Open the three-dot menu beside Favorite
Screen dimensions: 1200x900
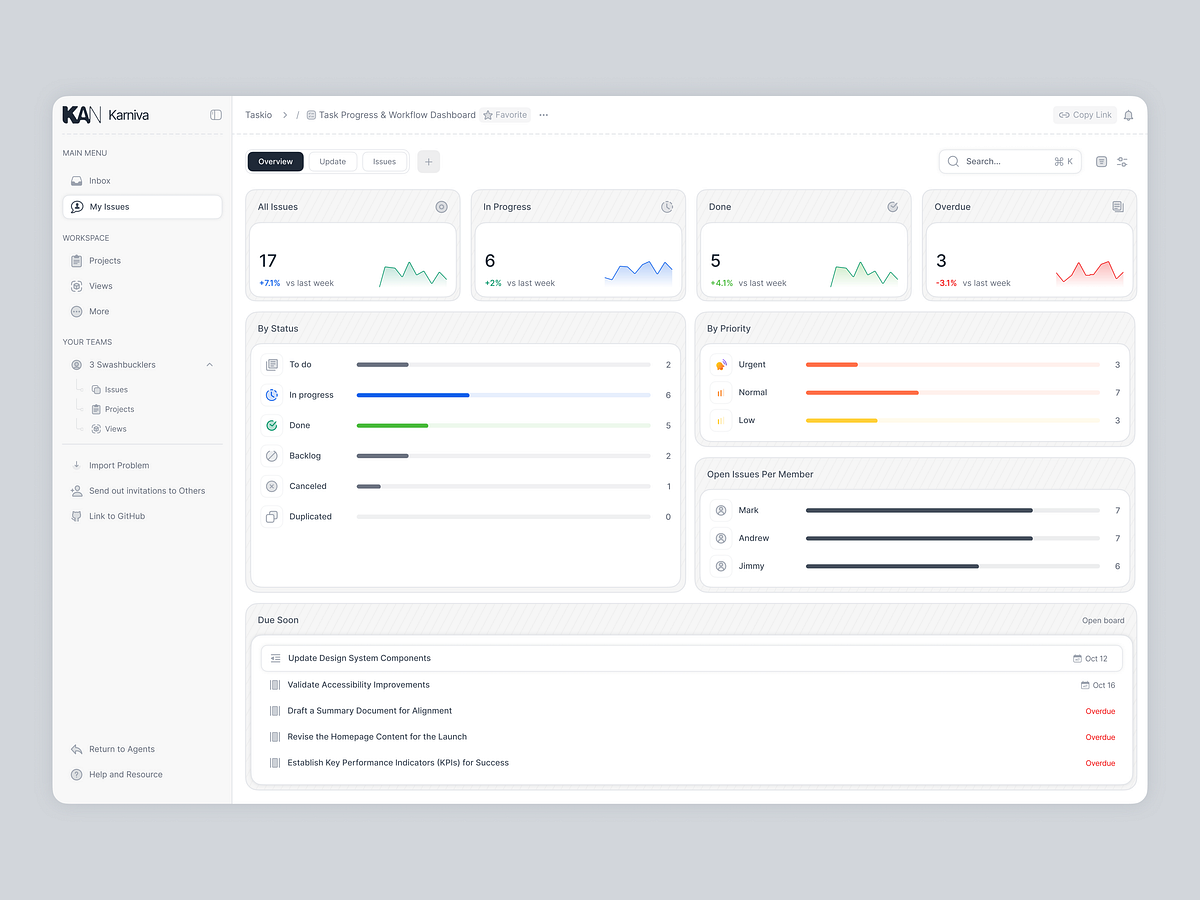coord(544,115)
